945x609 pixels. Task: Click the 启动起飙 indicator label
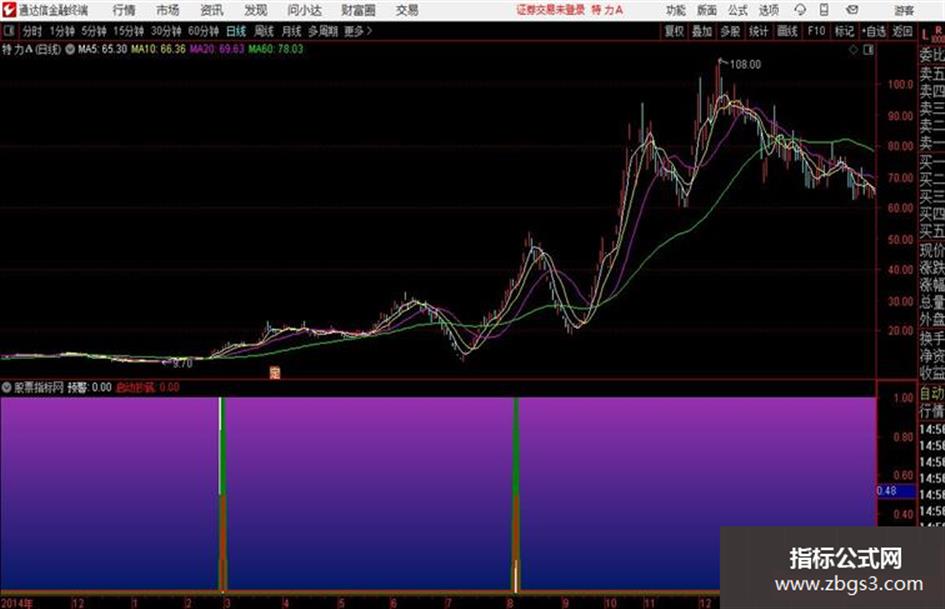click(x=135, y=387)
